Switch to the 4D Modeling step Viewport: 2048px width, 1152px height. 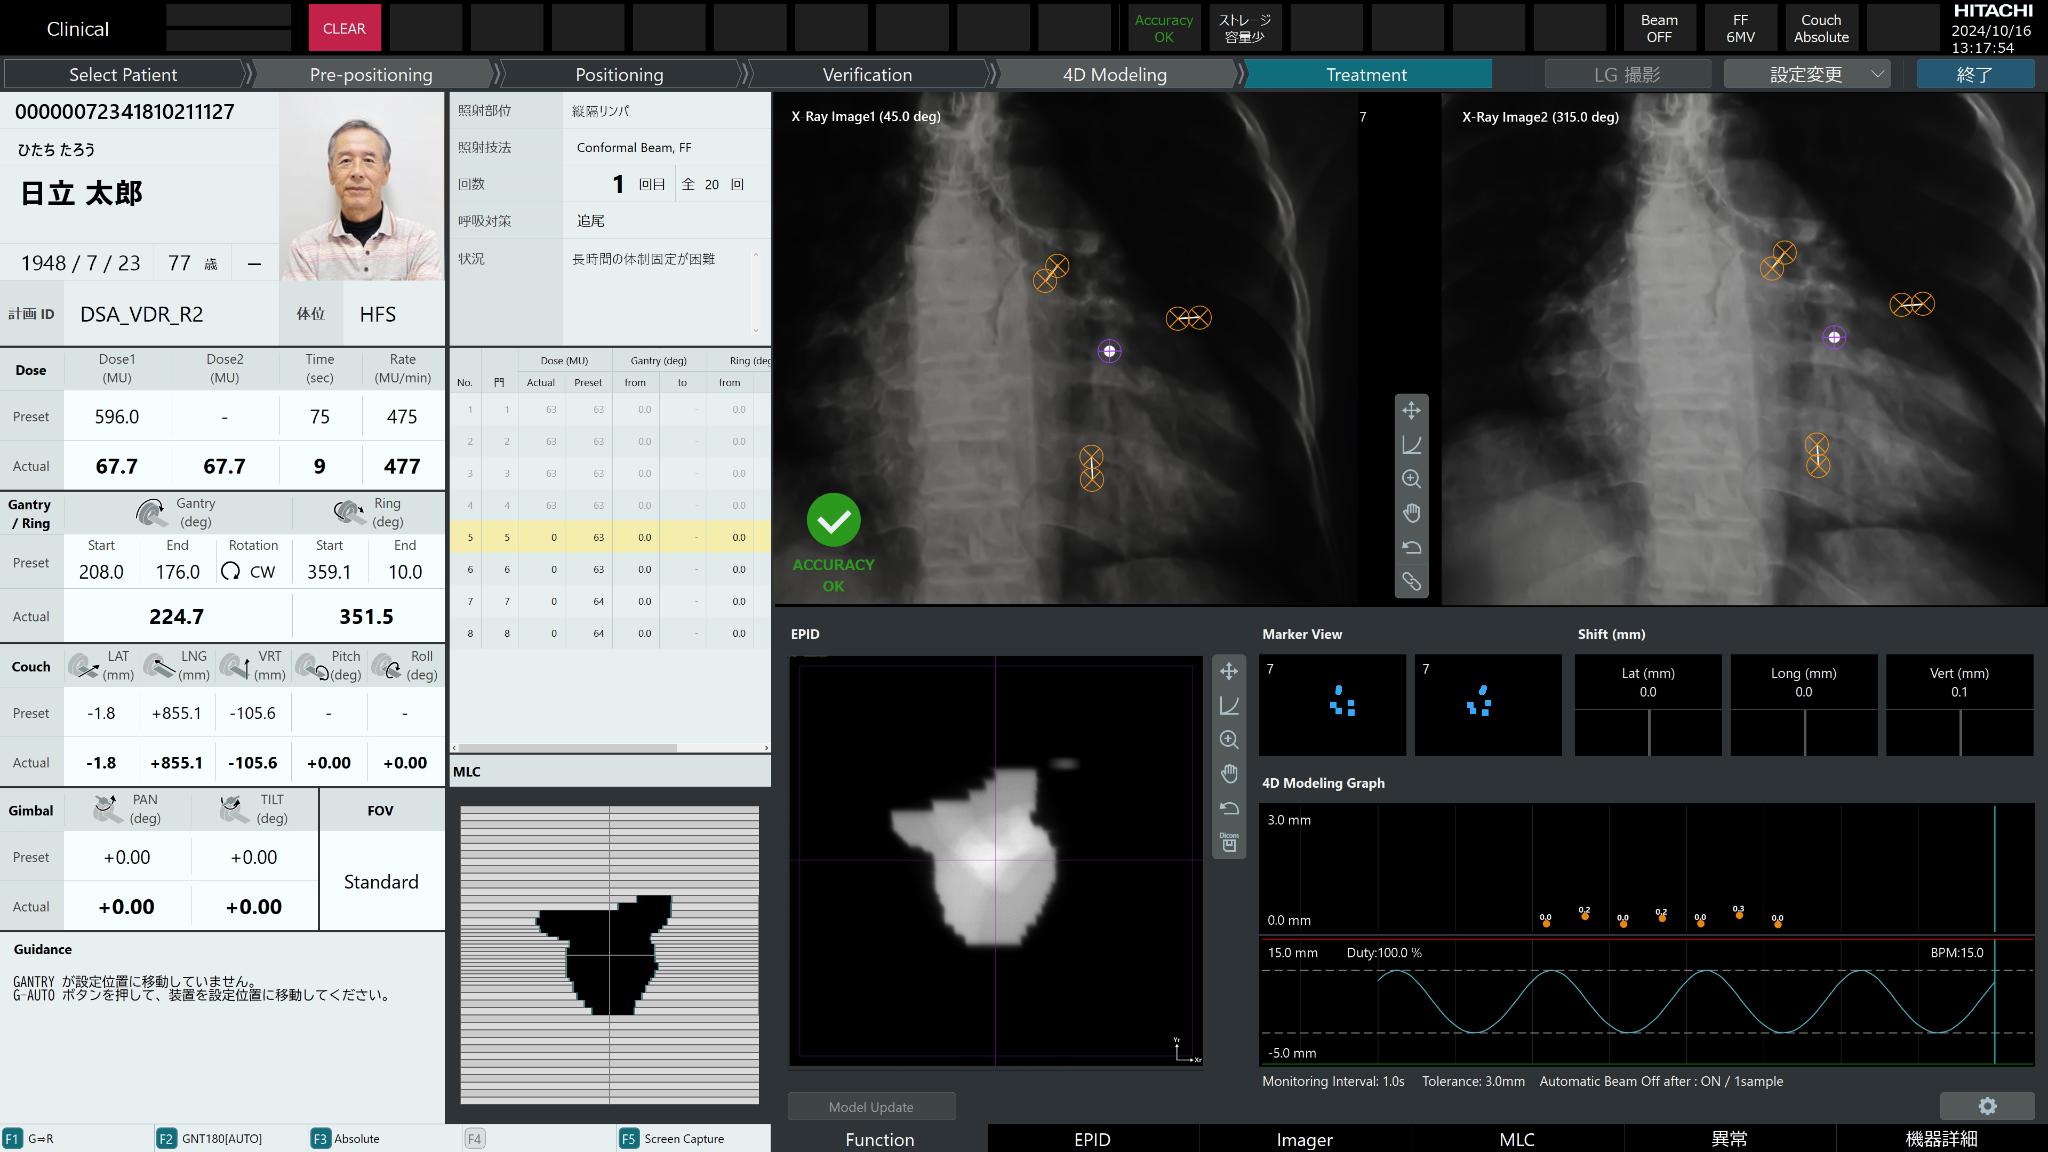[x=1114, y=75]
